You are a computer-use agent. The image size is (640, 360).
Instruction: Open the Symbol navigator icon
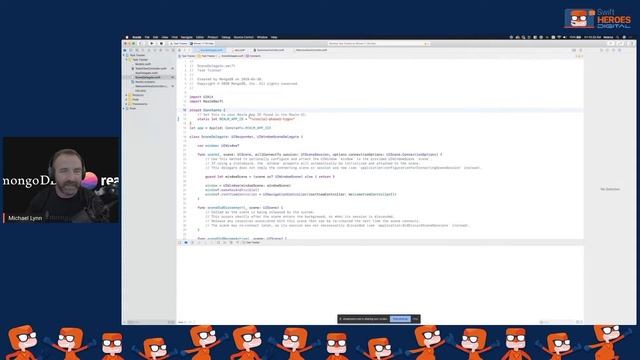136,50
